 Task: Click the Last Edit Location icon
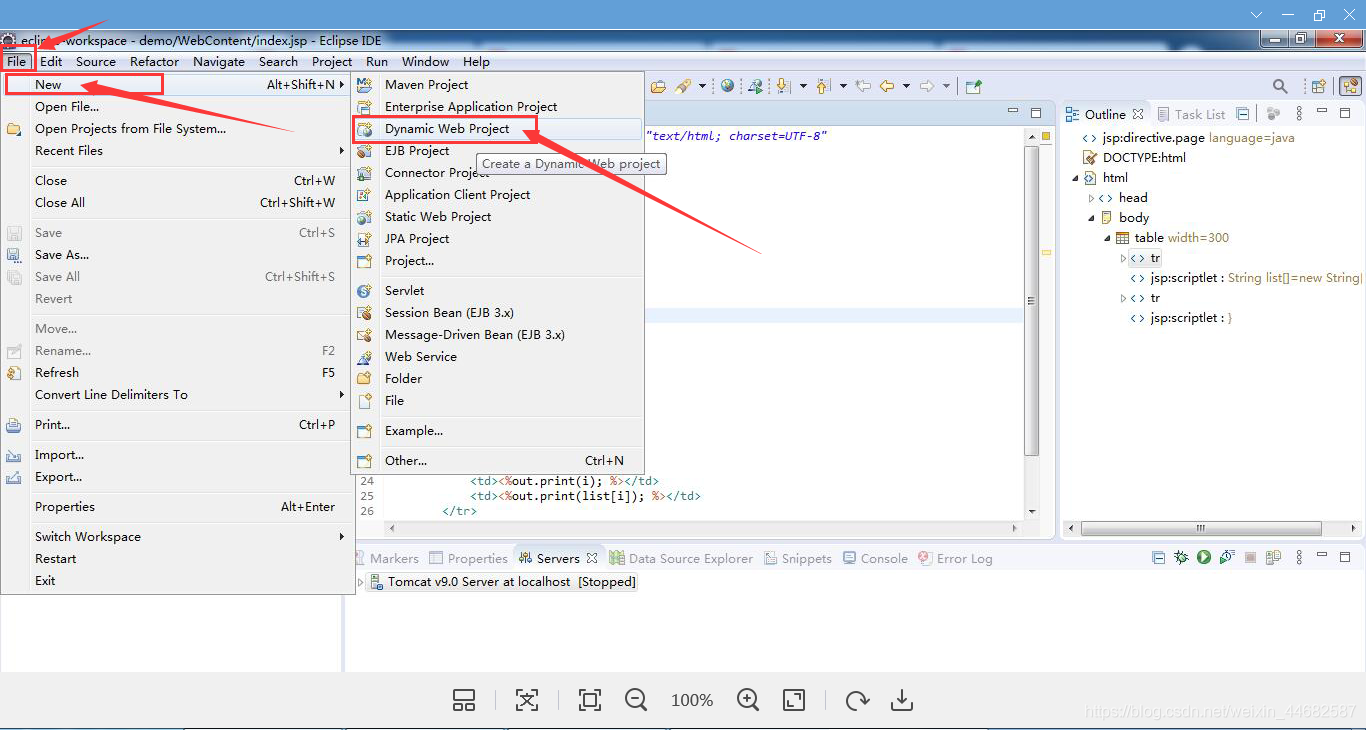coord(863,86)
